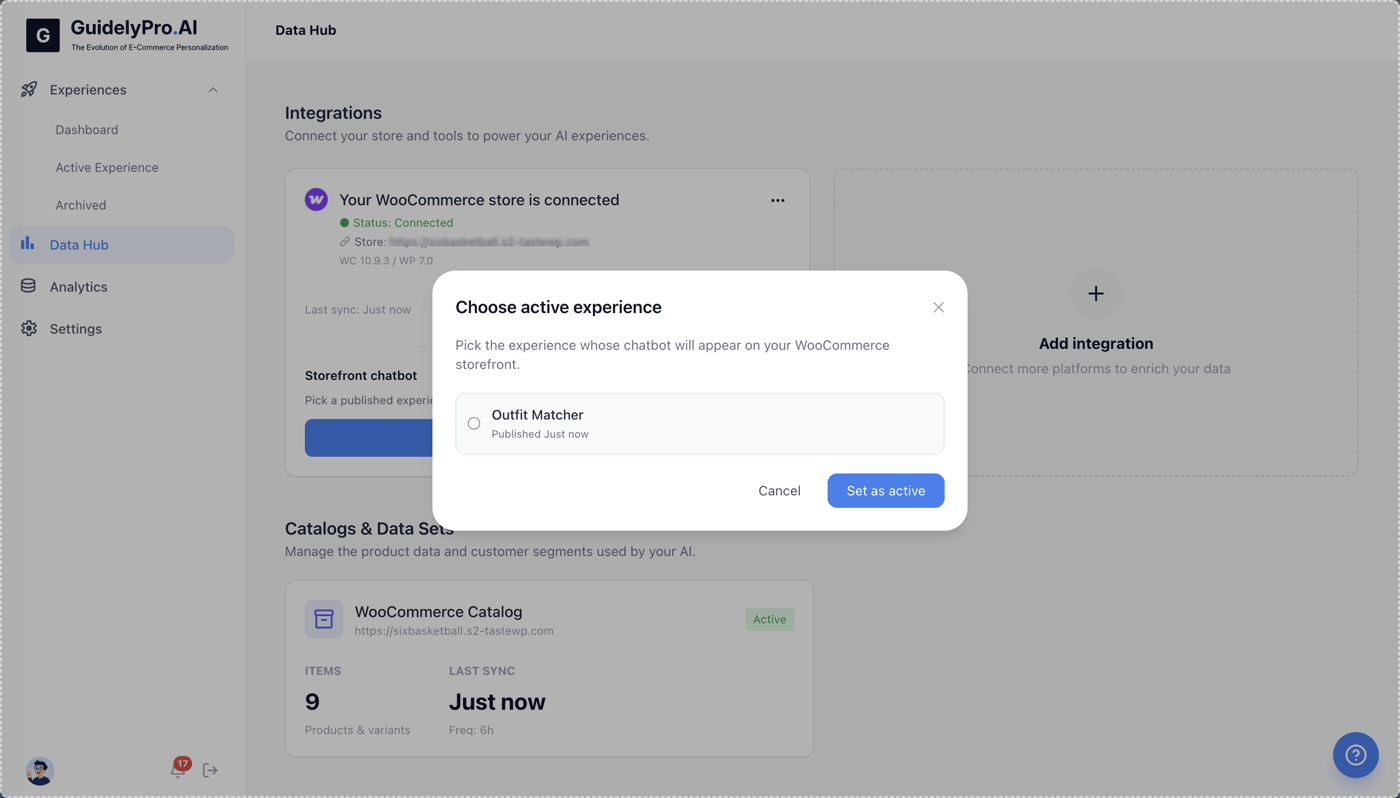
Task: Close the Choose active experience dialog
Action: (938, 307)
